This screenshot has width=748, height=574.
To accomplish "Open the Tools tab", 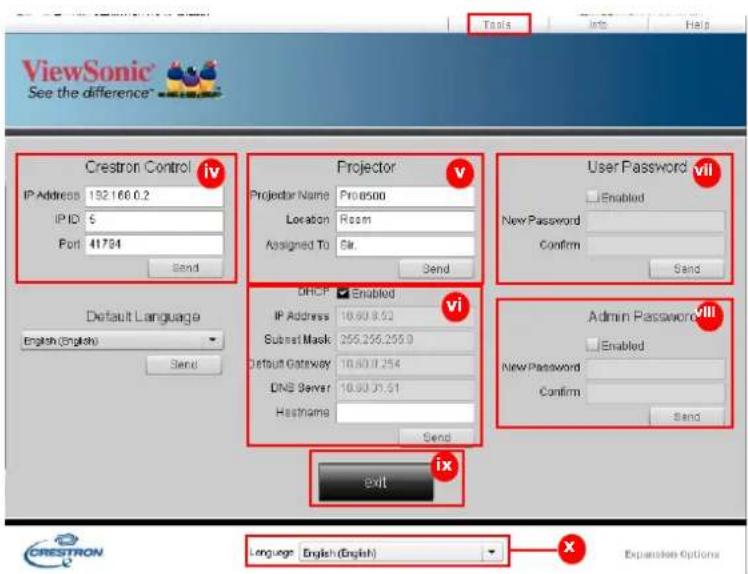I will click(498, 24).
